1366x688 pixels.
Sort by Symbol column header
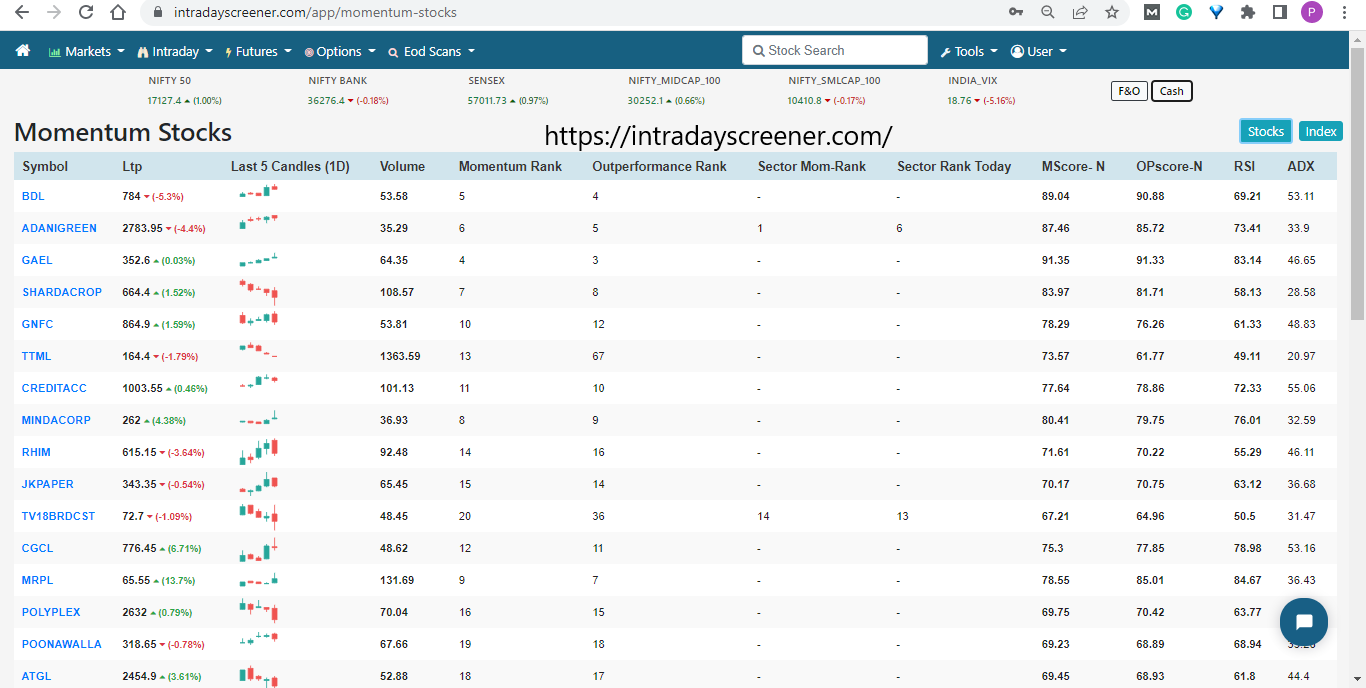pos(45,167)
